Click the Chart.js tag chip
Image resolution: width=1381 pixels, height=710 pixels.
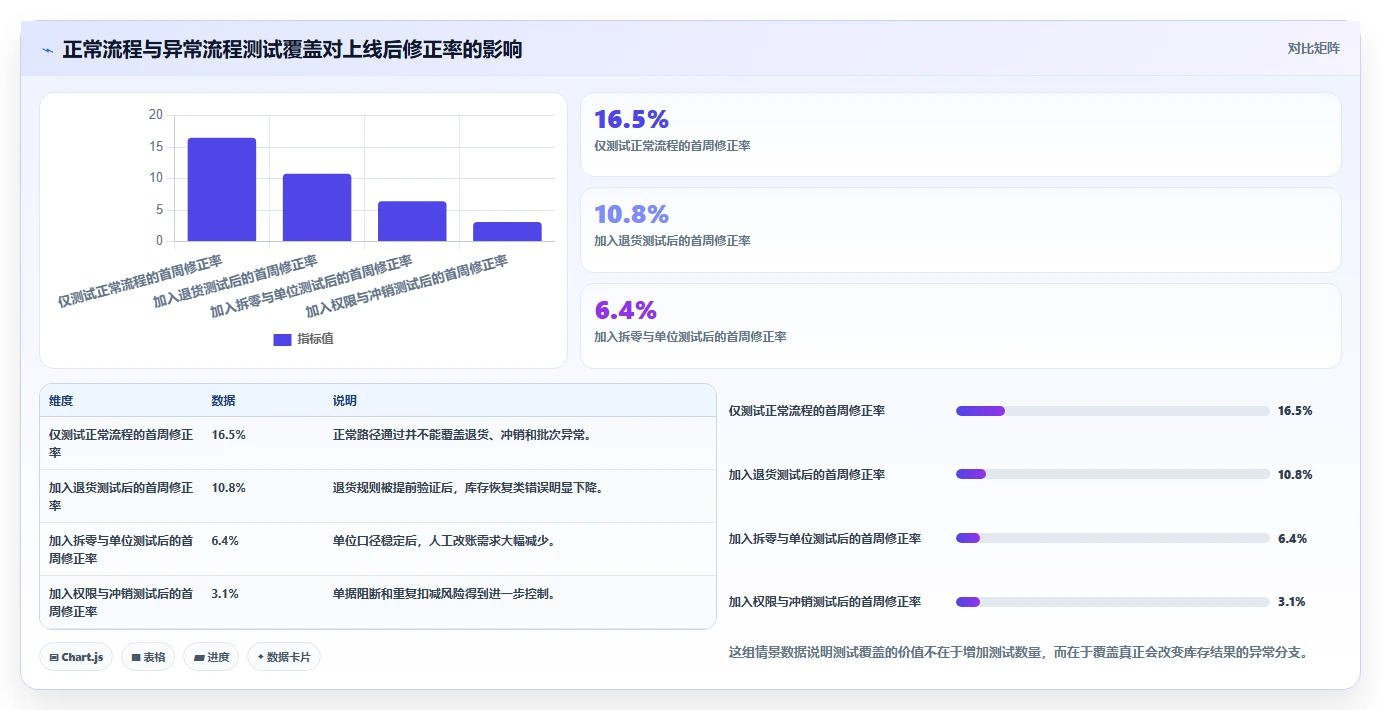tap(77, 657)
